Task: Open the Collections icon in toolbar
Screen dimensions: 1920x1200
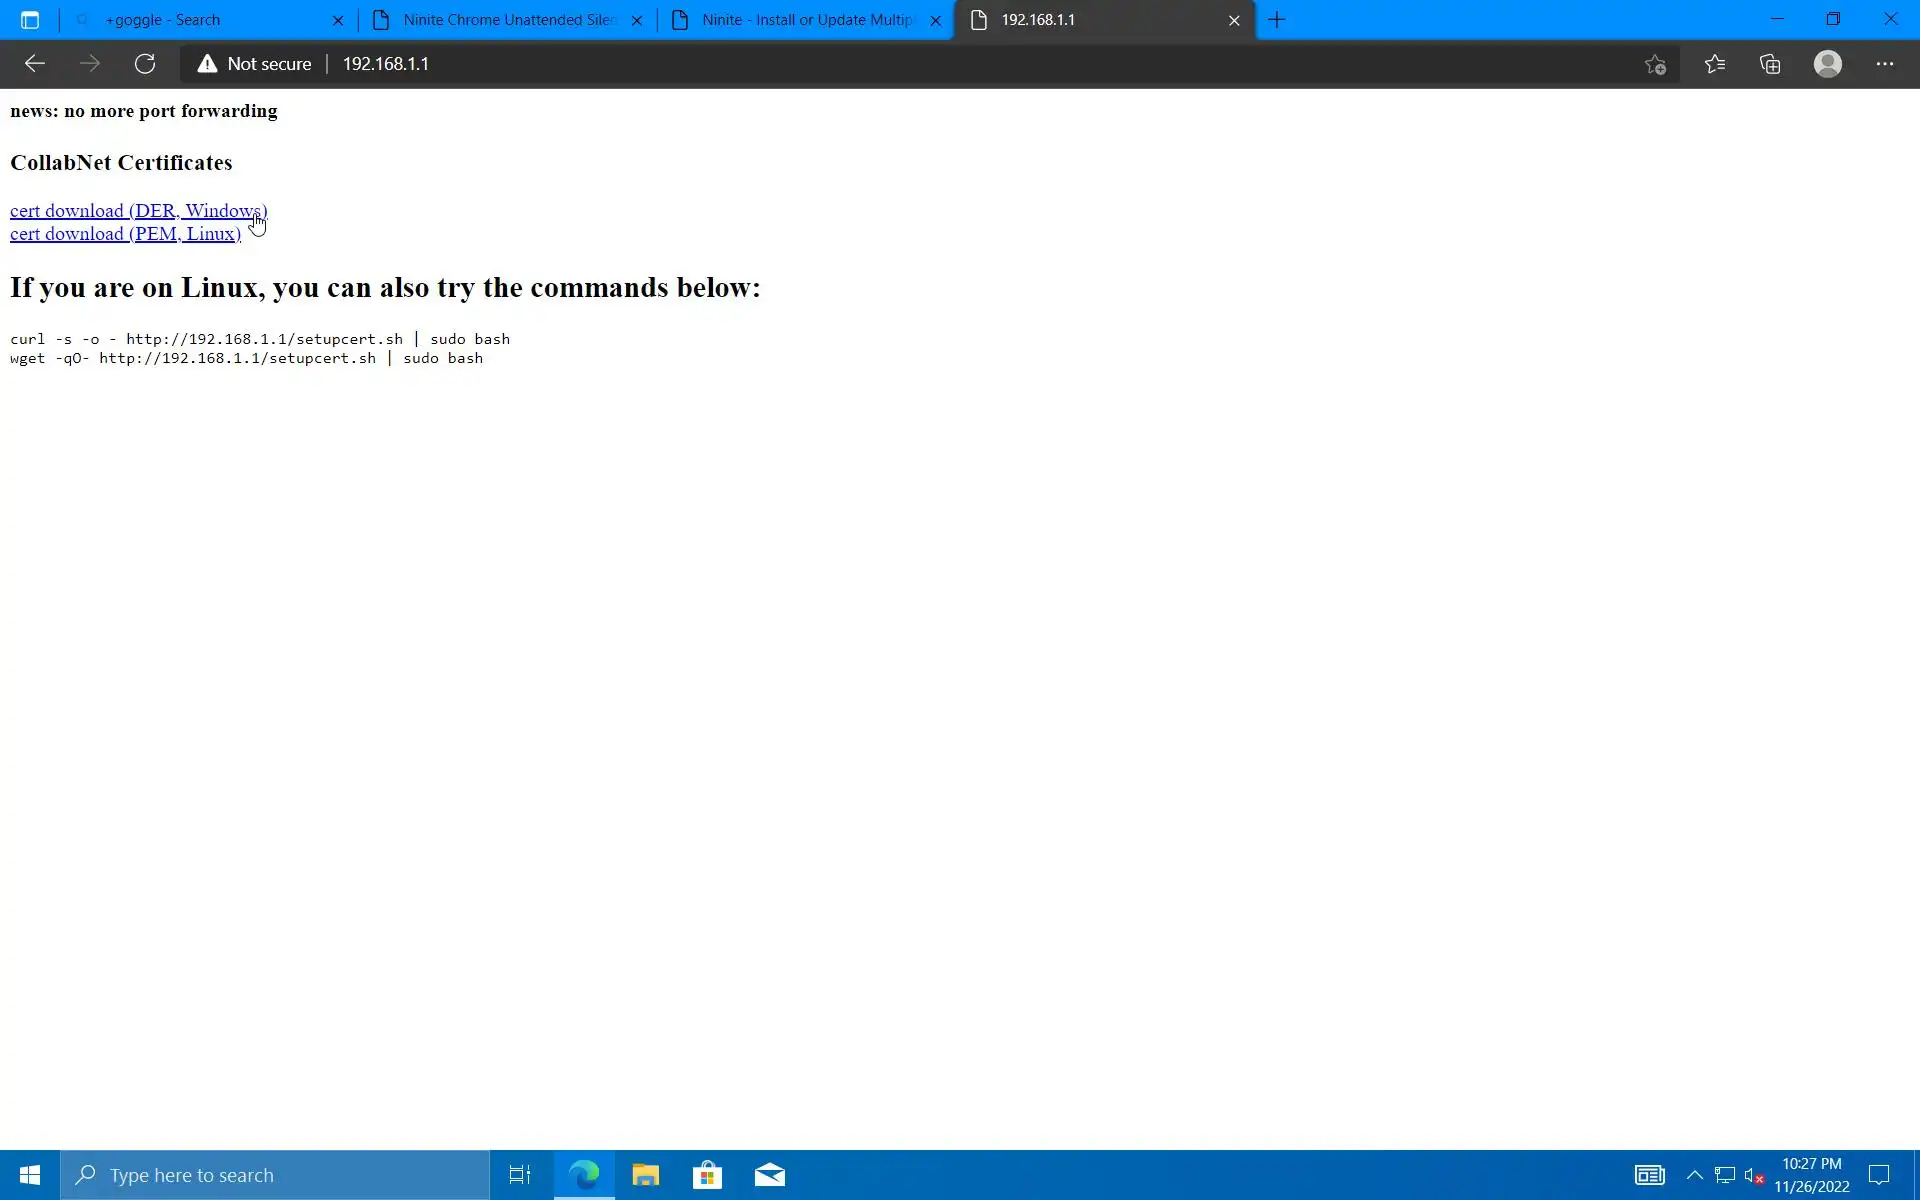Action: tap(1770, 64)
